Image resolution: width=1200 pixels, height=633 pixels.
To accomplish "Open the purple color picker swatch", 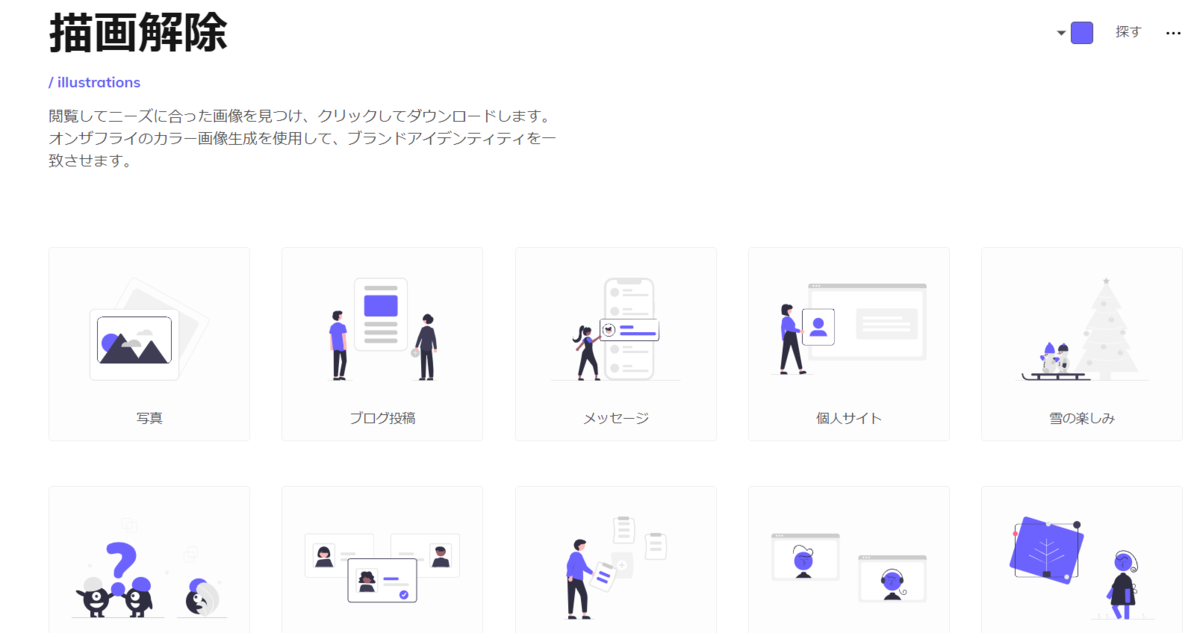I will tap(1081, 33).
